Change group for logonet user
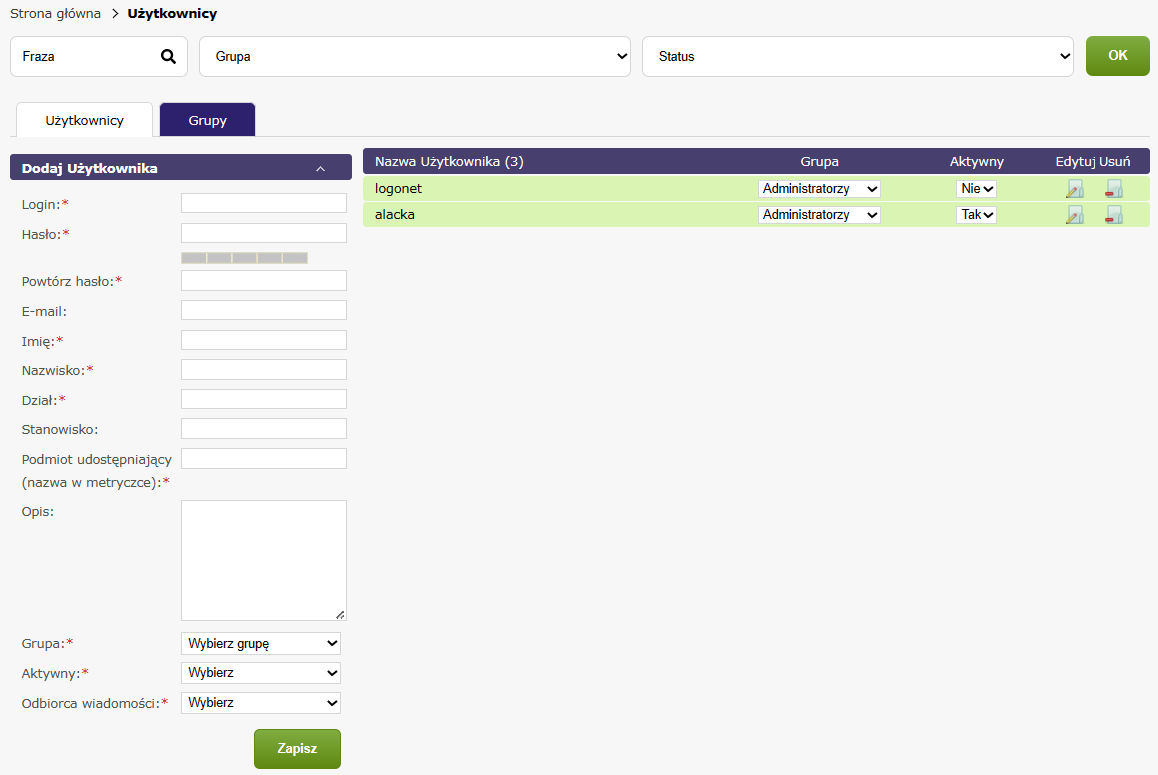 click(x=819, y=189)
